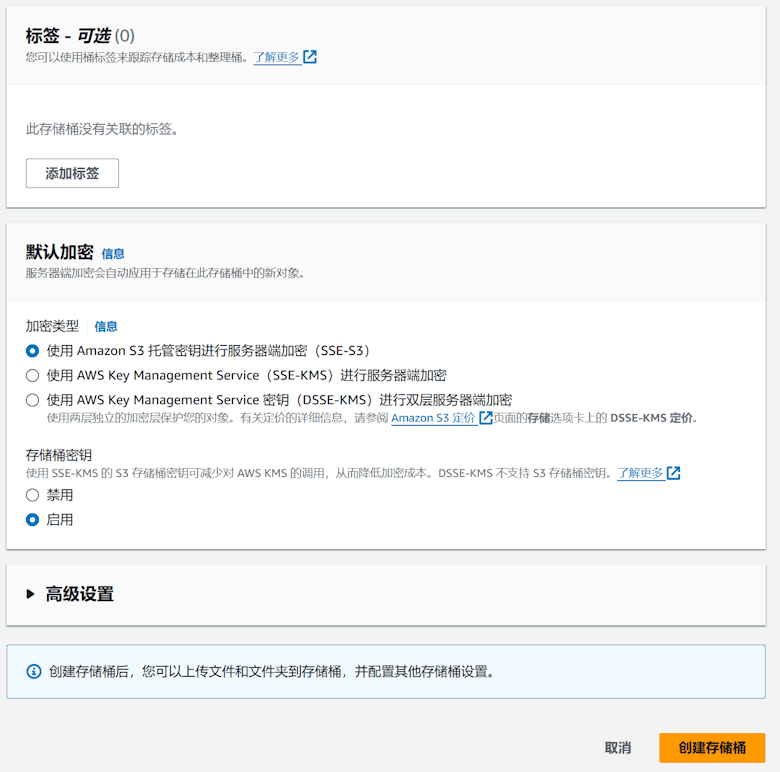The height and width of the screenshot is (772, 780).
Task: Open 了解更多 link in bucket key description
Action: (x=640, y=473)
